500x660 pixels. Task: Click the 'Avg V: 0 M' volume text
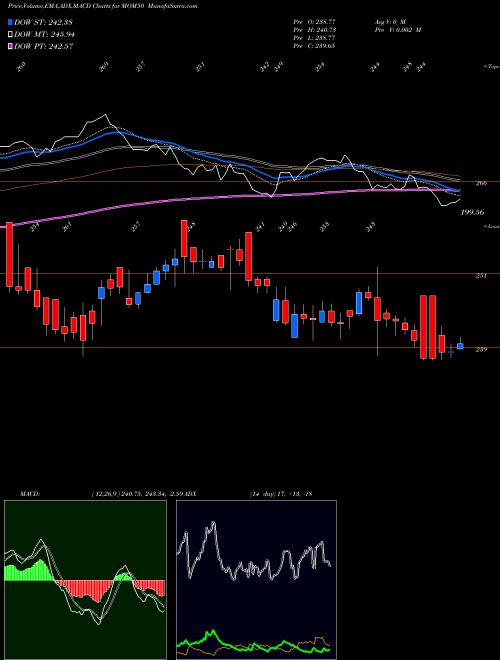[389, 21]
